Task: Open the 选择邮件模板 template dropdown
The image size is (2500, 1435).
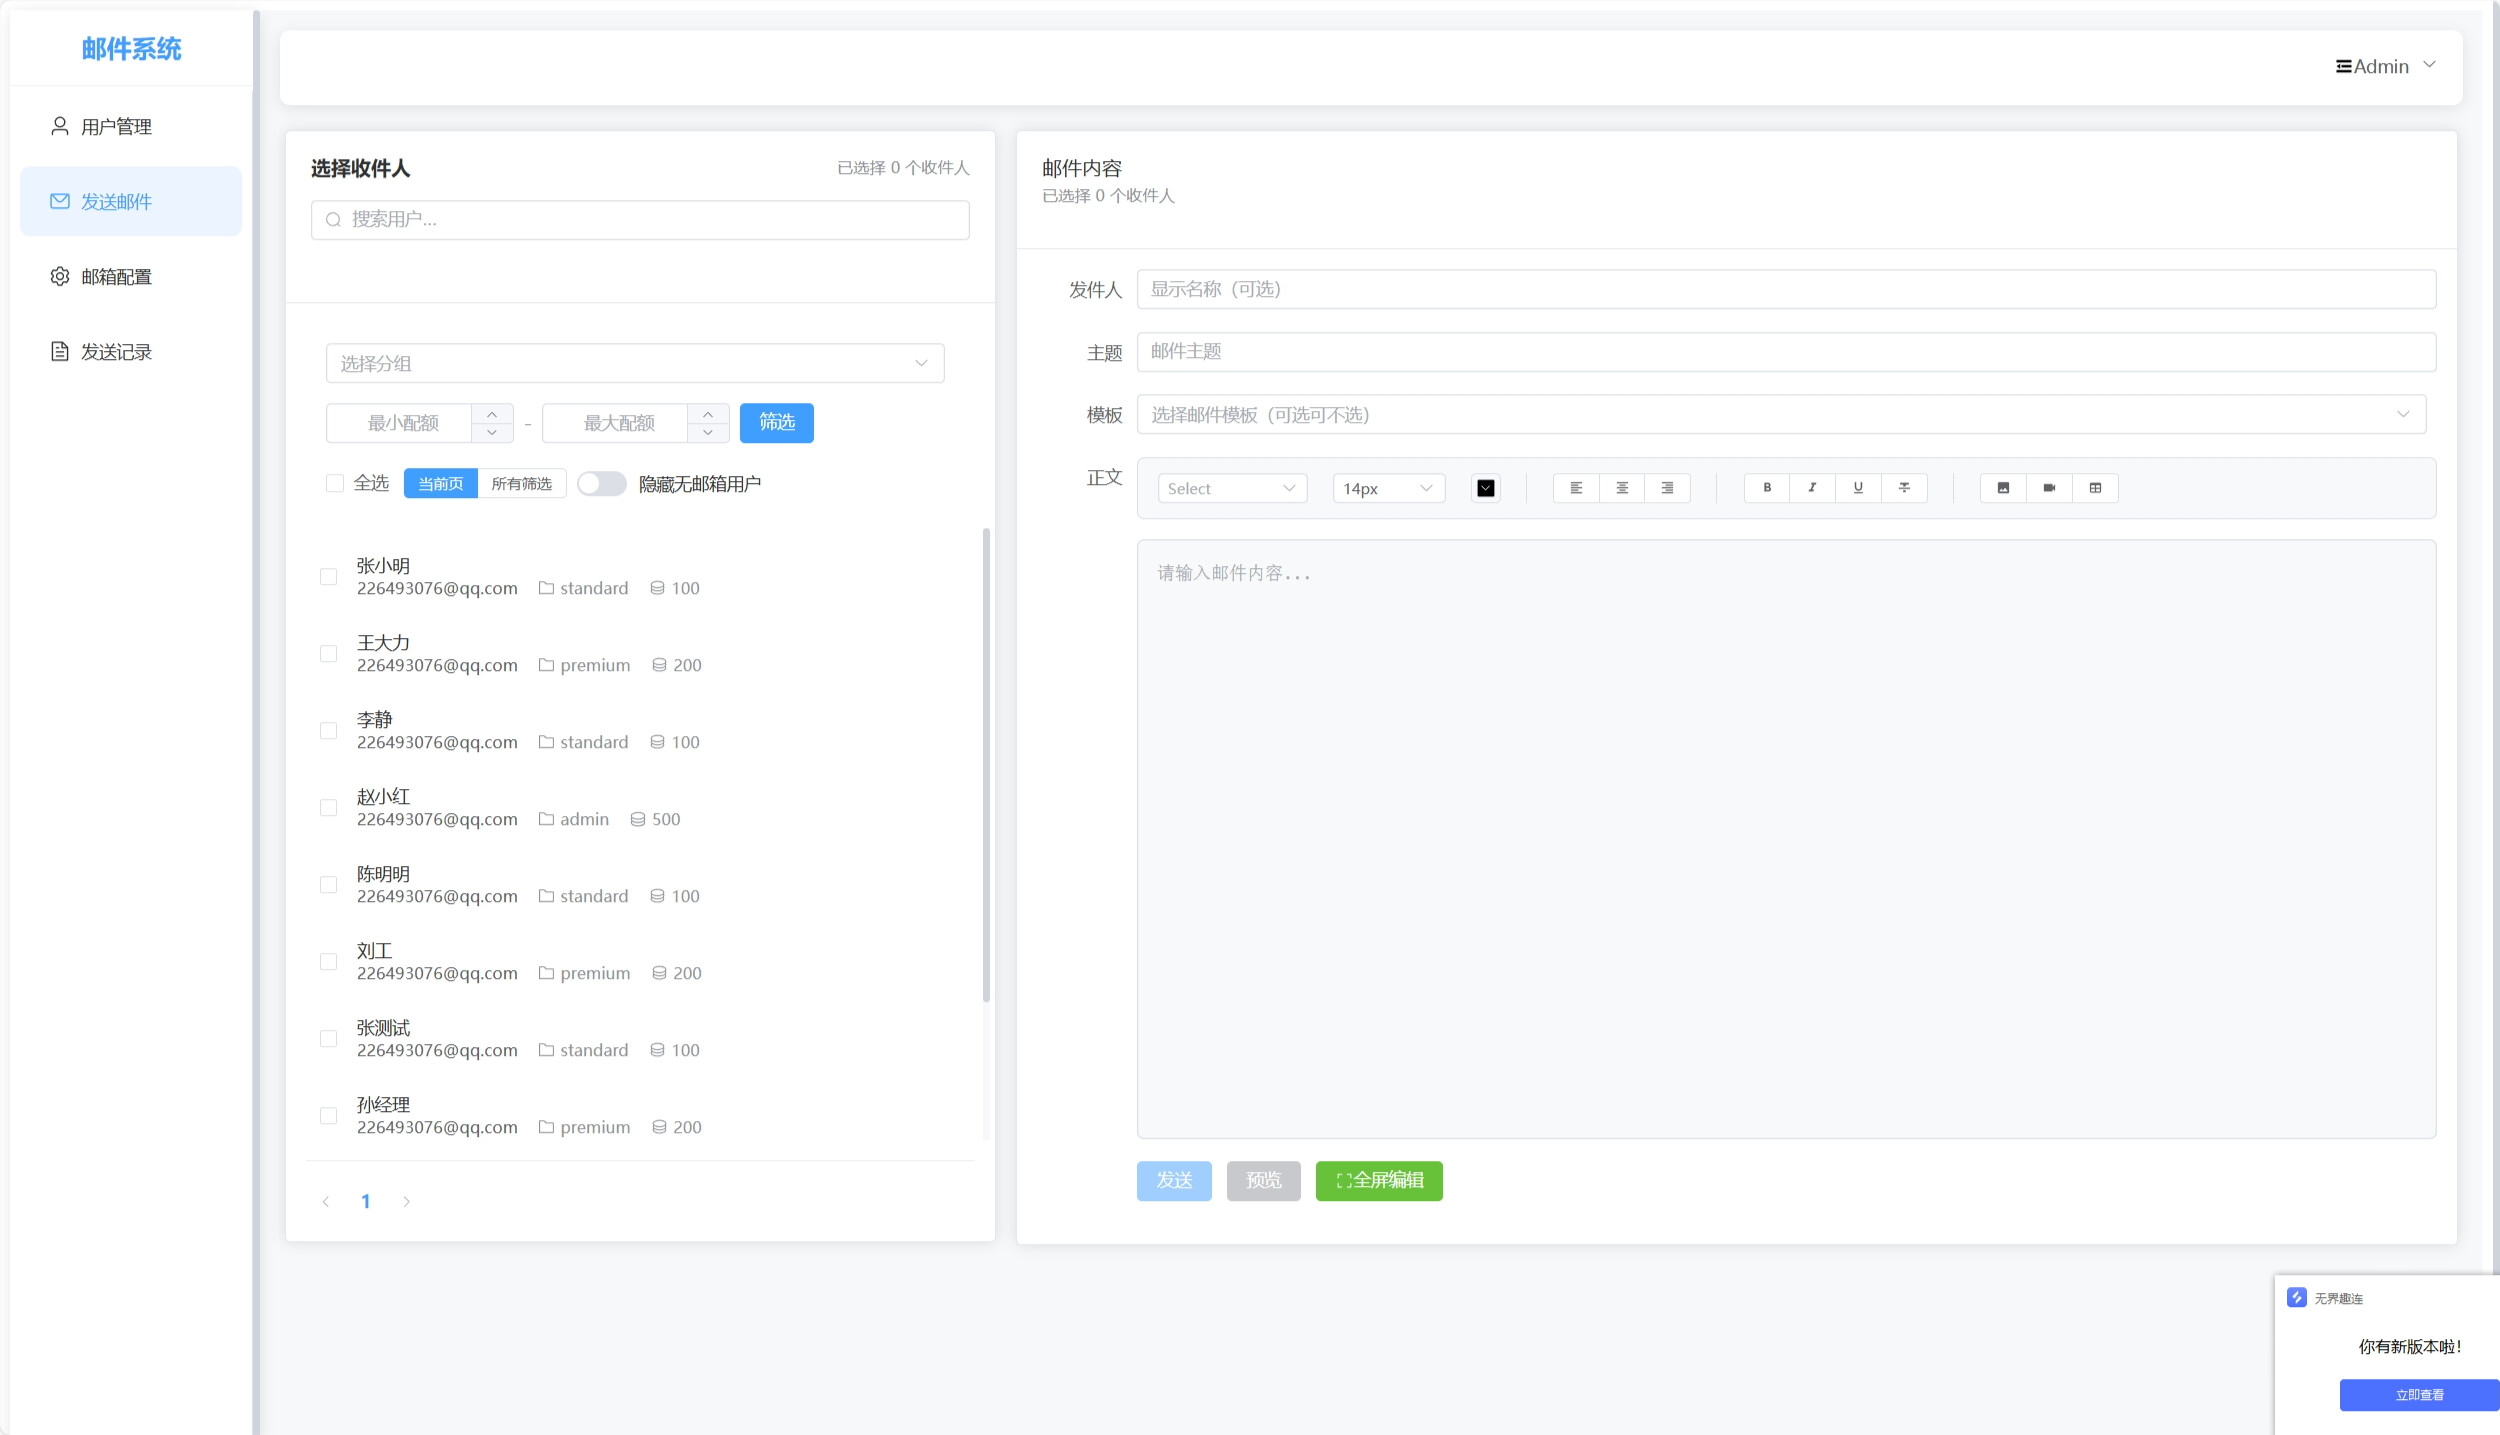Action: pyautogui.click(x=1781, y=414)
